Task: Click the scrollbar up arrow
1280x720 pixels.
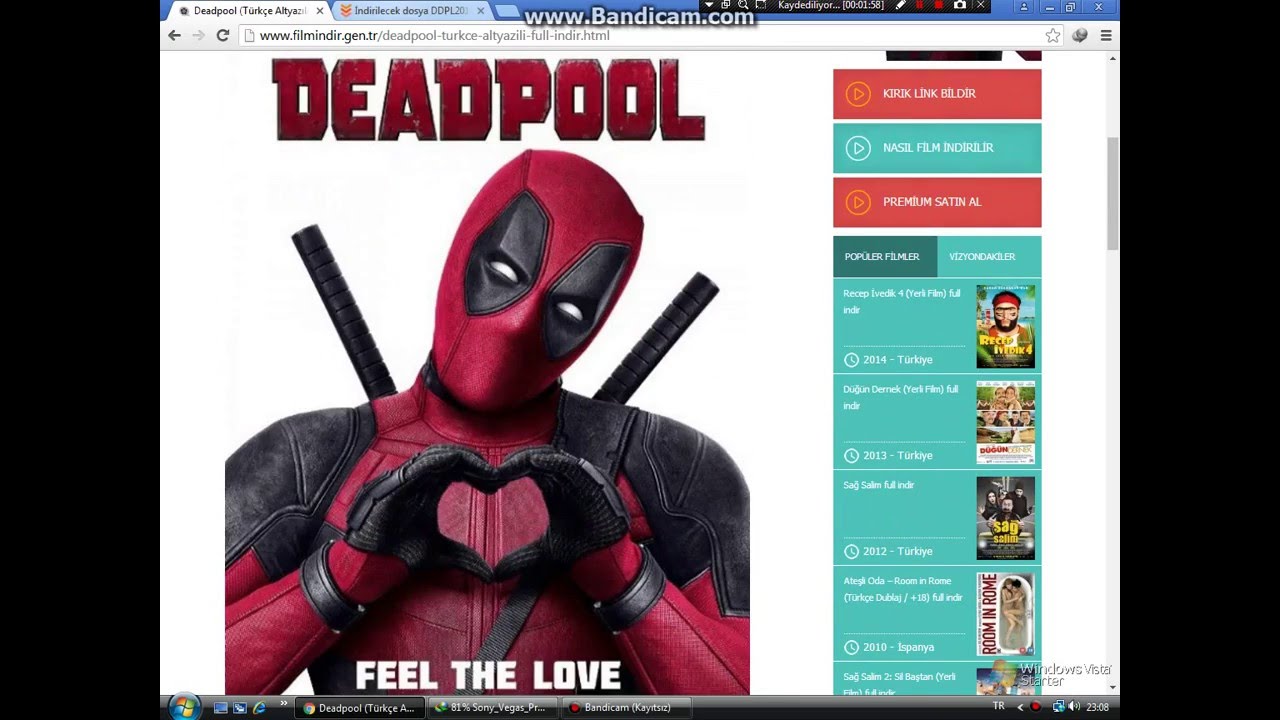Action: (1113, 59)
